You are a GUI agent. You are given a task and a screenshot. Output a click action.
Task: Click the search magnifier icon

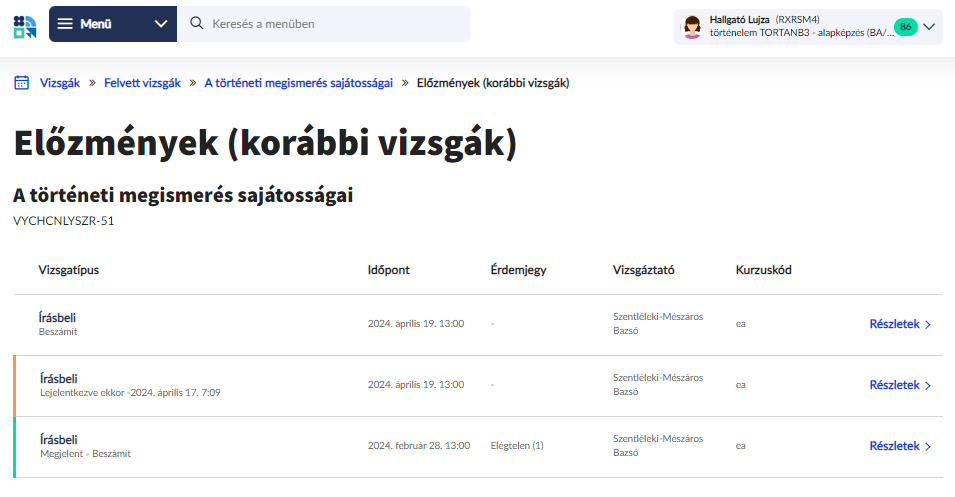tap(196, 24)
